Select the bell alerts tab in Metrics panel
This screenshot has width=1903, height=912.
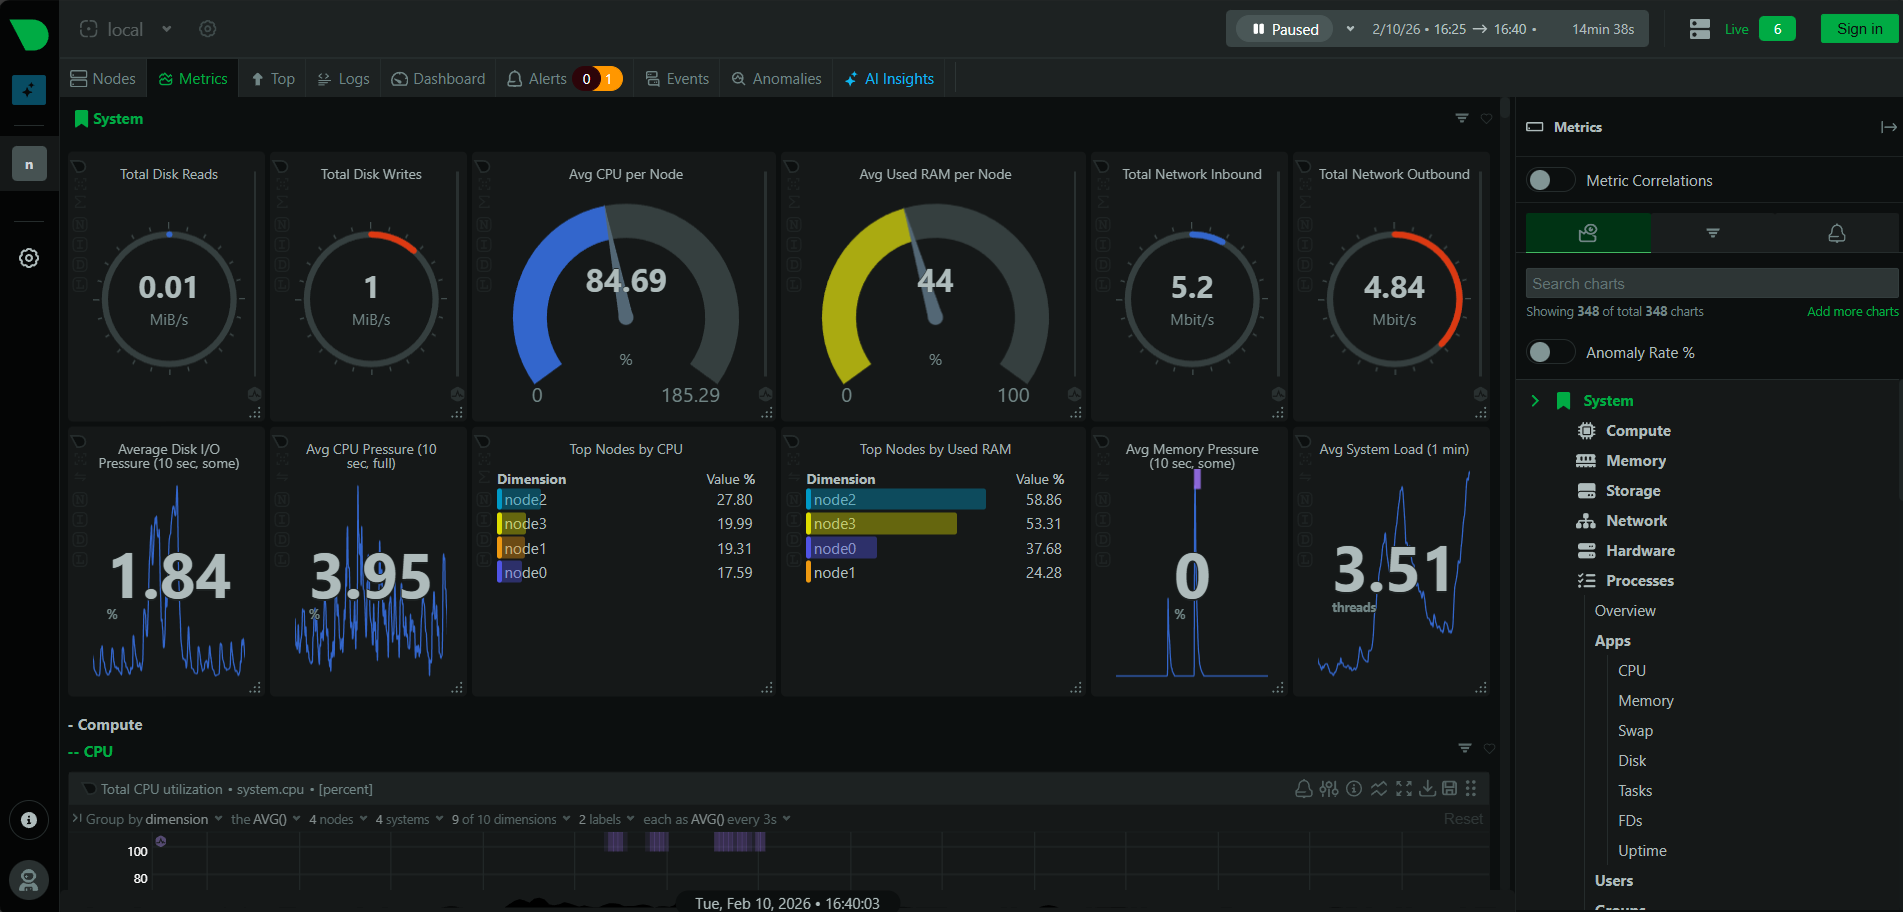pos(1837,233)
